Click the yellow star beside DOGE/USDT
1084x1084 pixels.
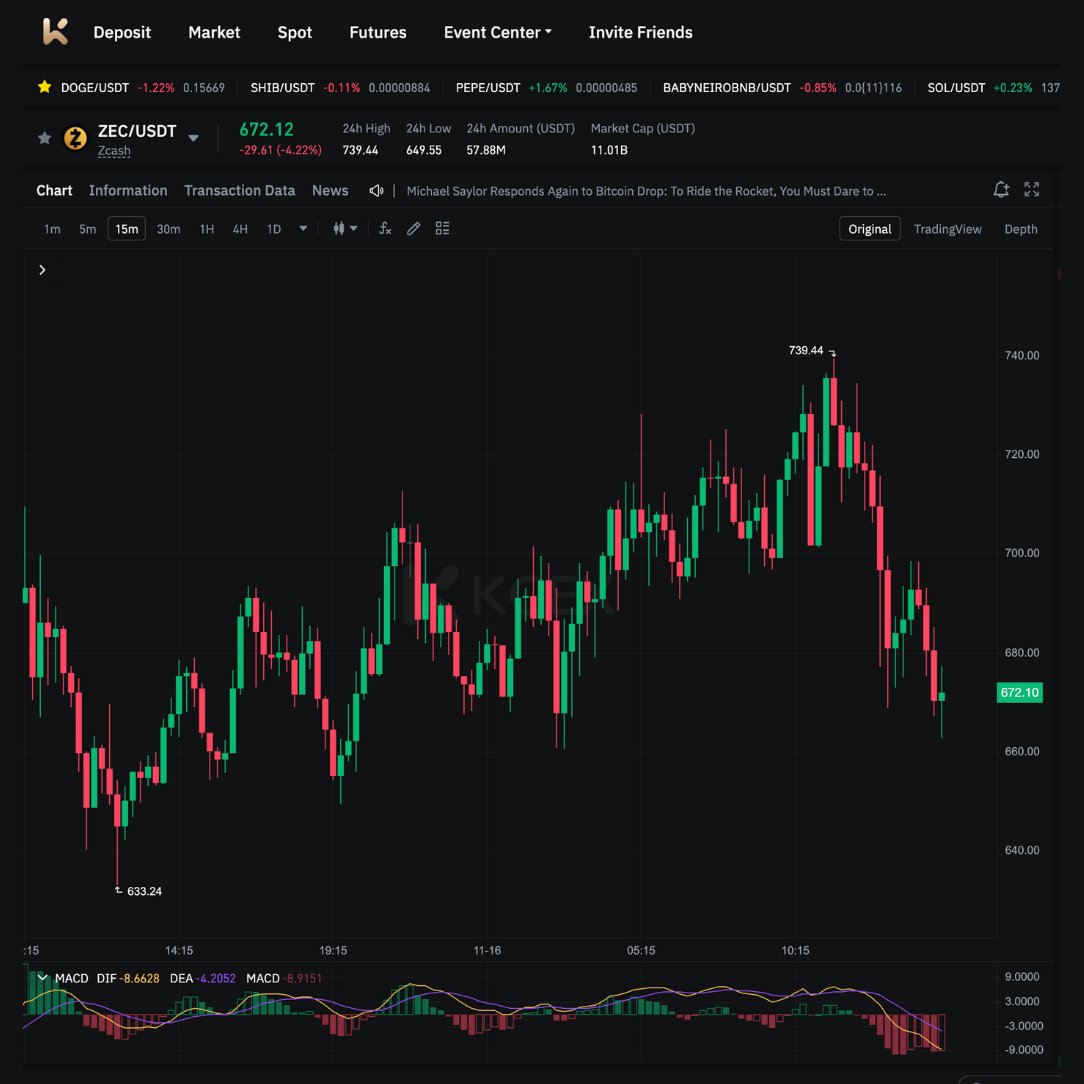44,87
